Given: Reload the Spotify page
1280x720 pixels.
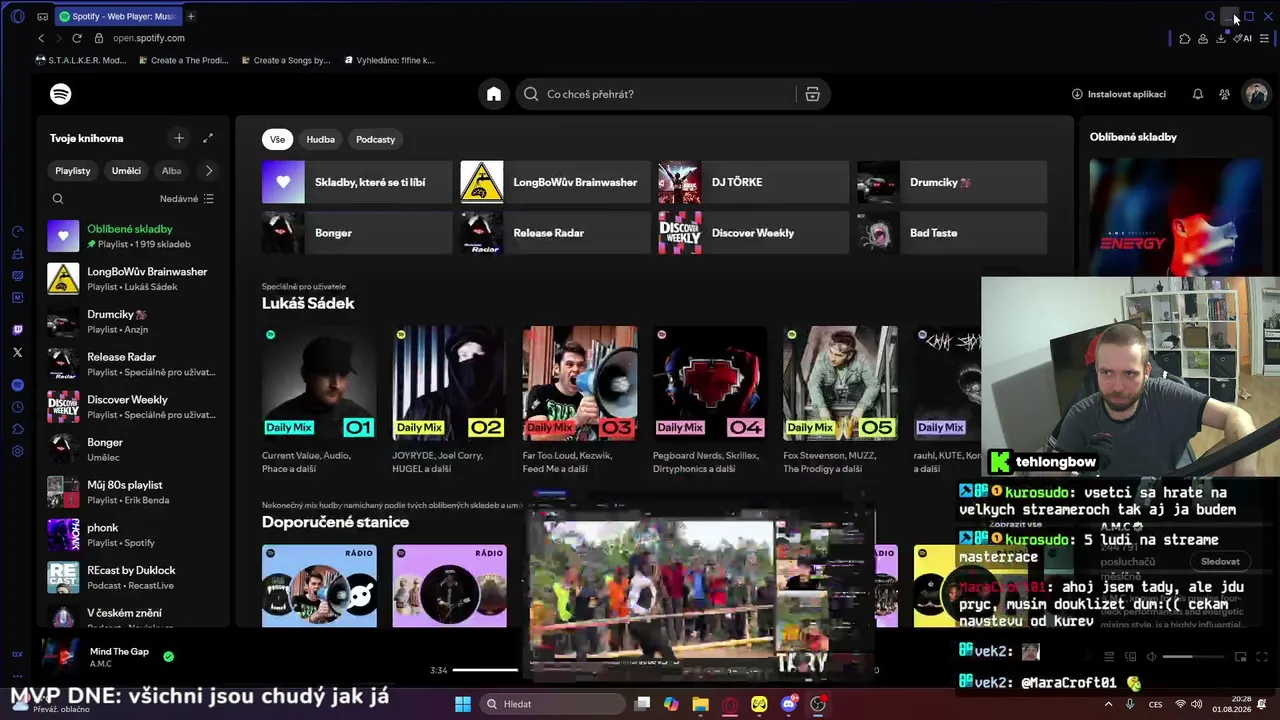Looking at the screenshot, I should 77,38.
